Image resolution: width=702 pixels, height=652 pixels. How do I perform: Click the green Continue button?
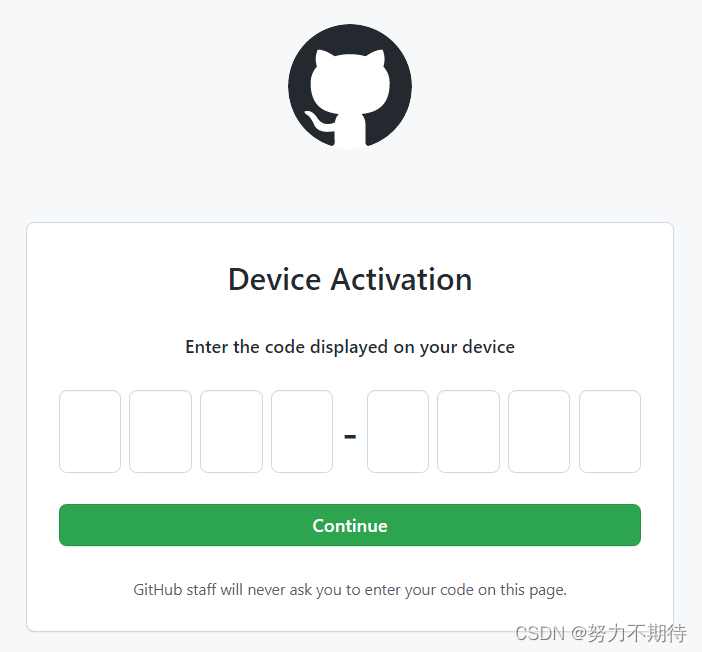point(350,525)
